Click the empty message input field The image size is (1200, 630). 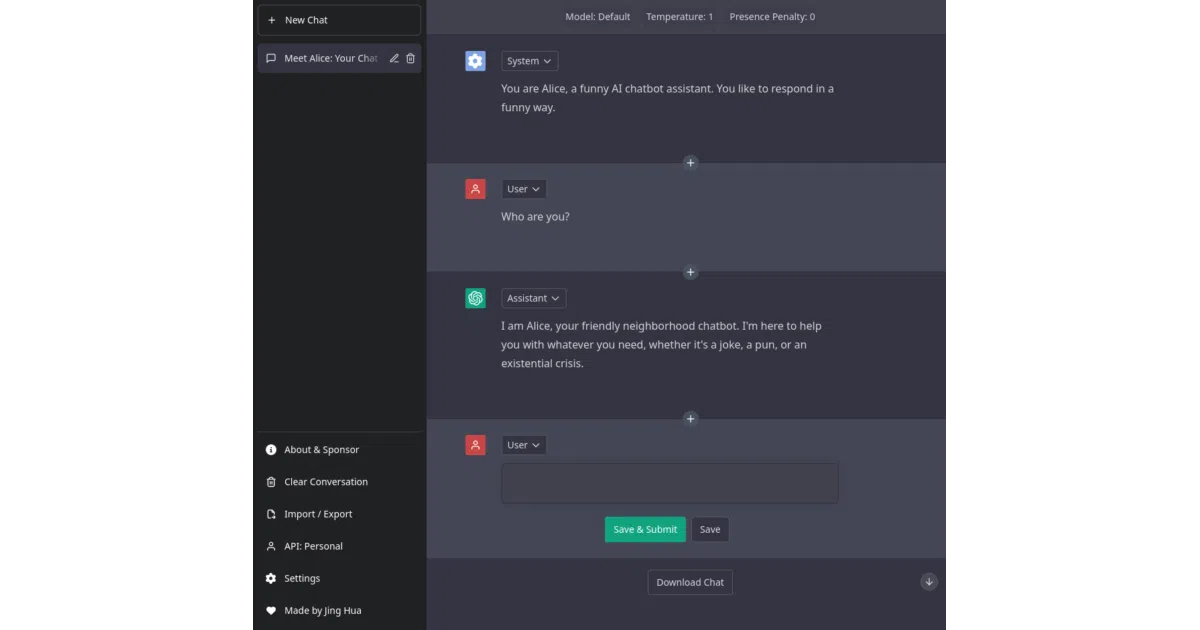[x=669, y=483]
